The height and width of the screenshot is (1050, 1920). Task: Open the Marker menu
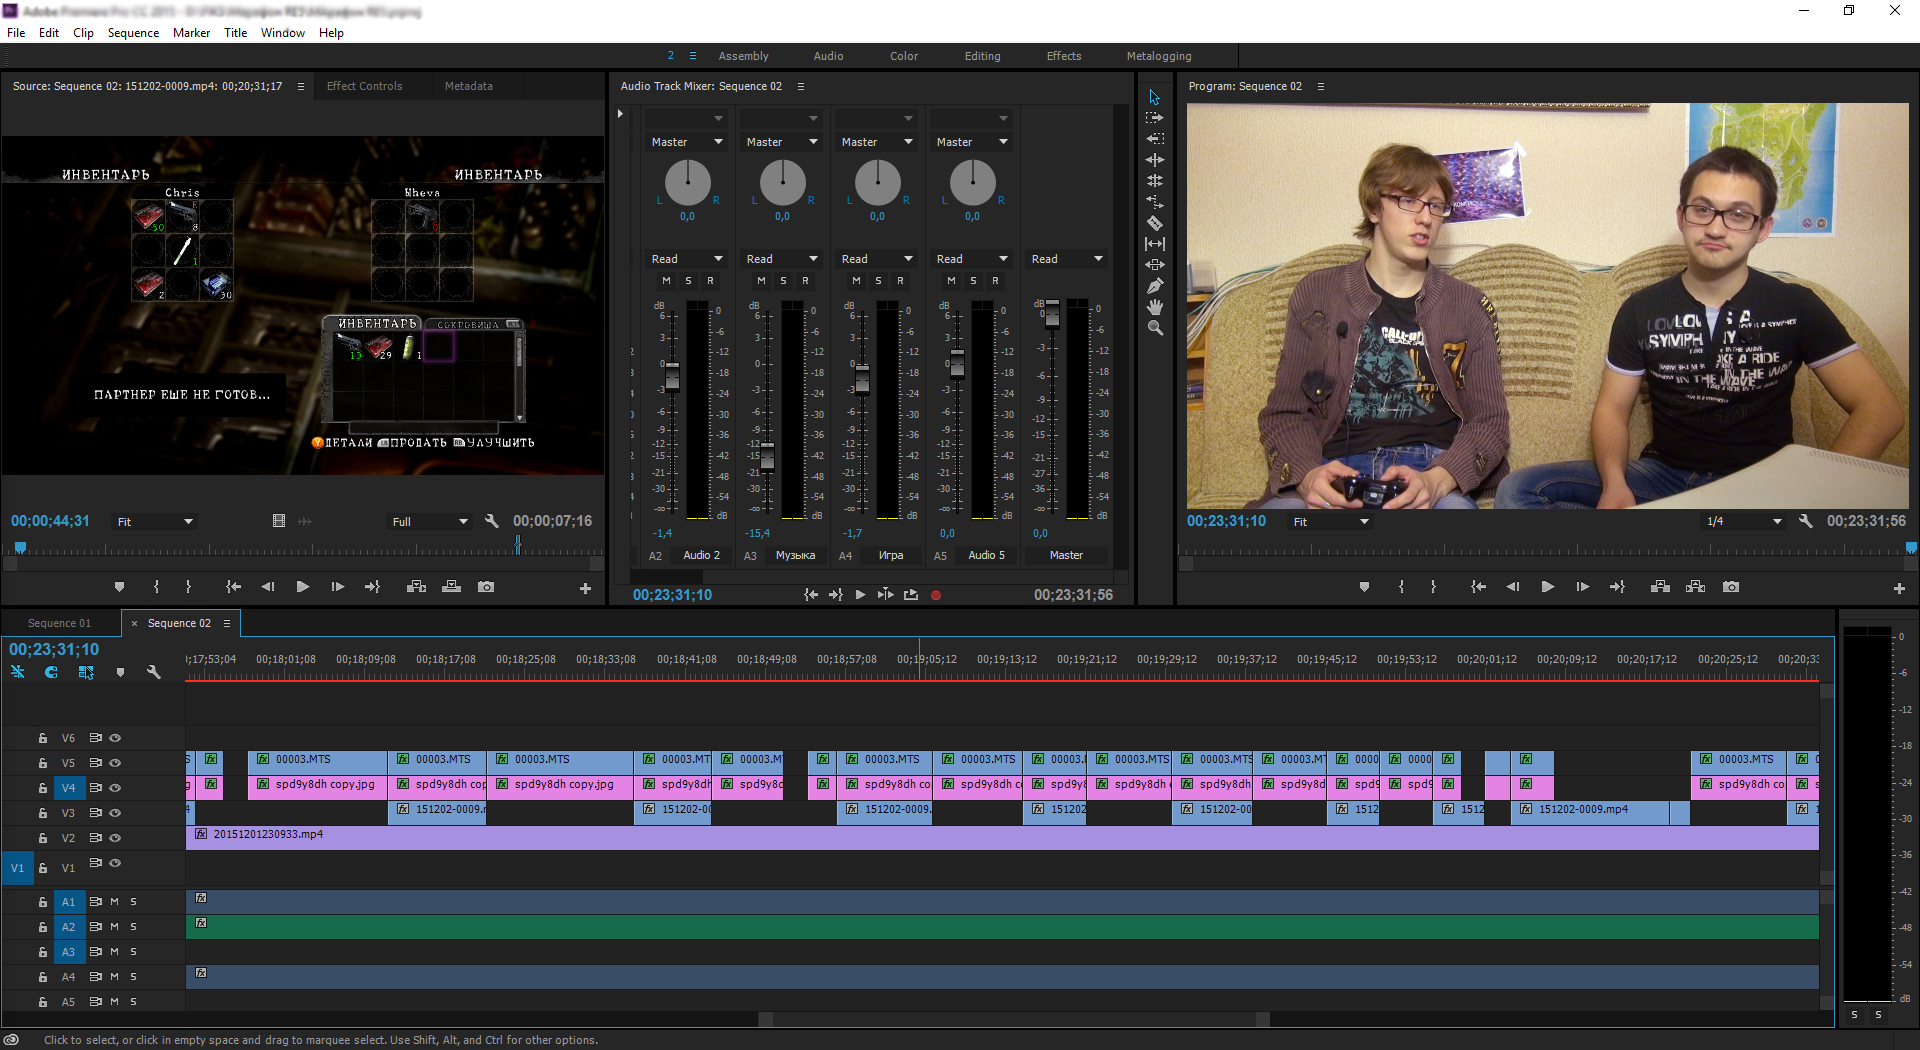(x=191, y=33)
